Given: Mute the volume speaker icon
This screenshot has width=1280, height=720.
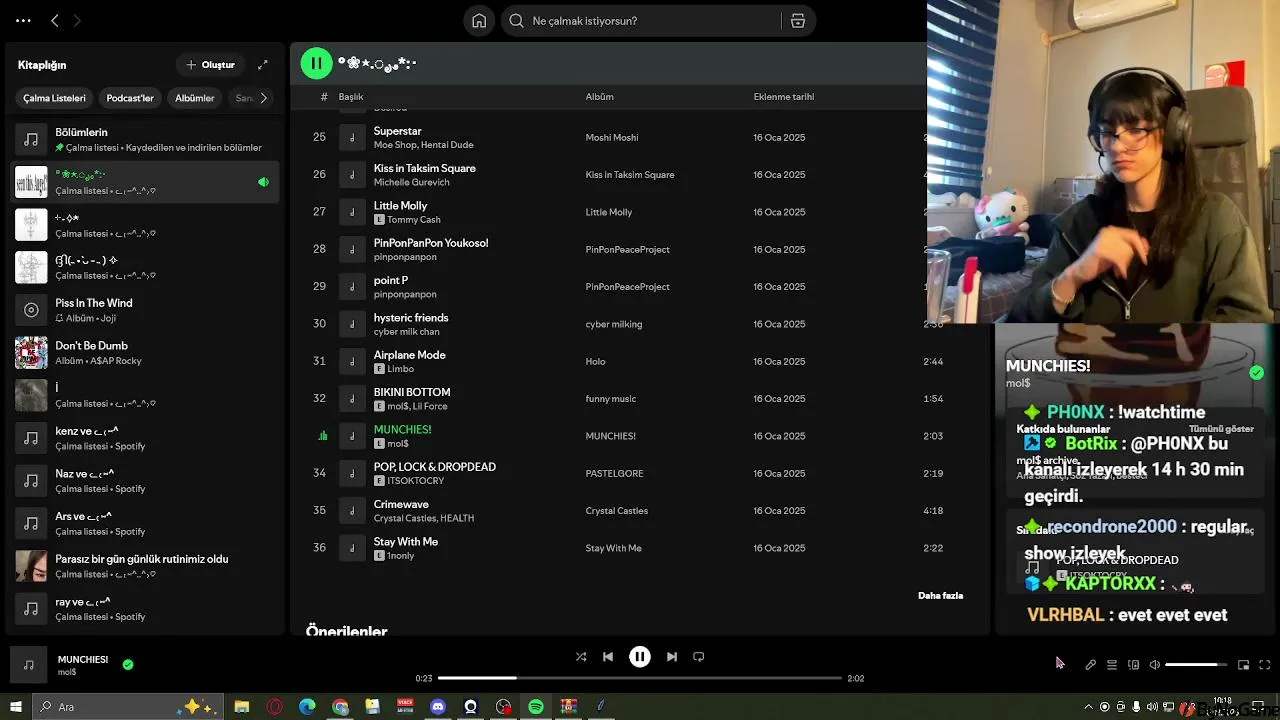Looking at the screenshot, I should pyautogui.click(x=1154, y=665).
